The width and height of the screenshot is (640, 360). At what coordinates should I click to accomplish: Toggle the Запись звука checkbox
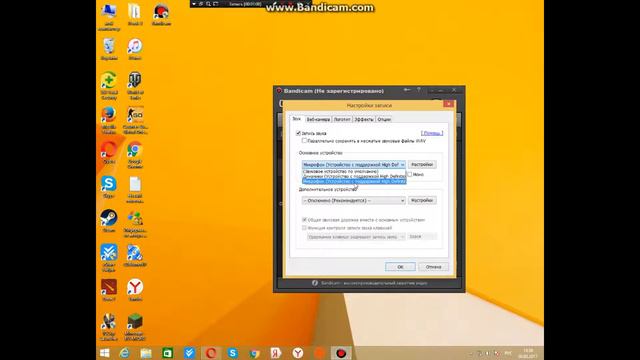tap(298, 133)
